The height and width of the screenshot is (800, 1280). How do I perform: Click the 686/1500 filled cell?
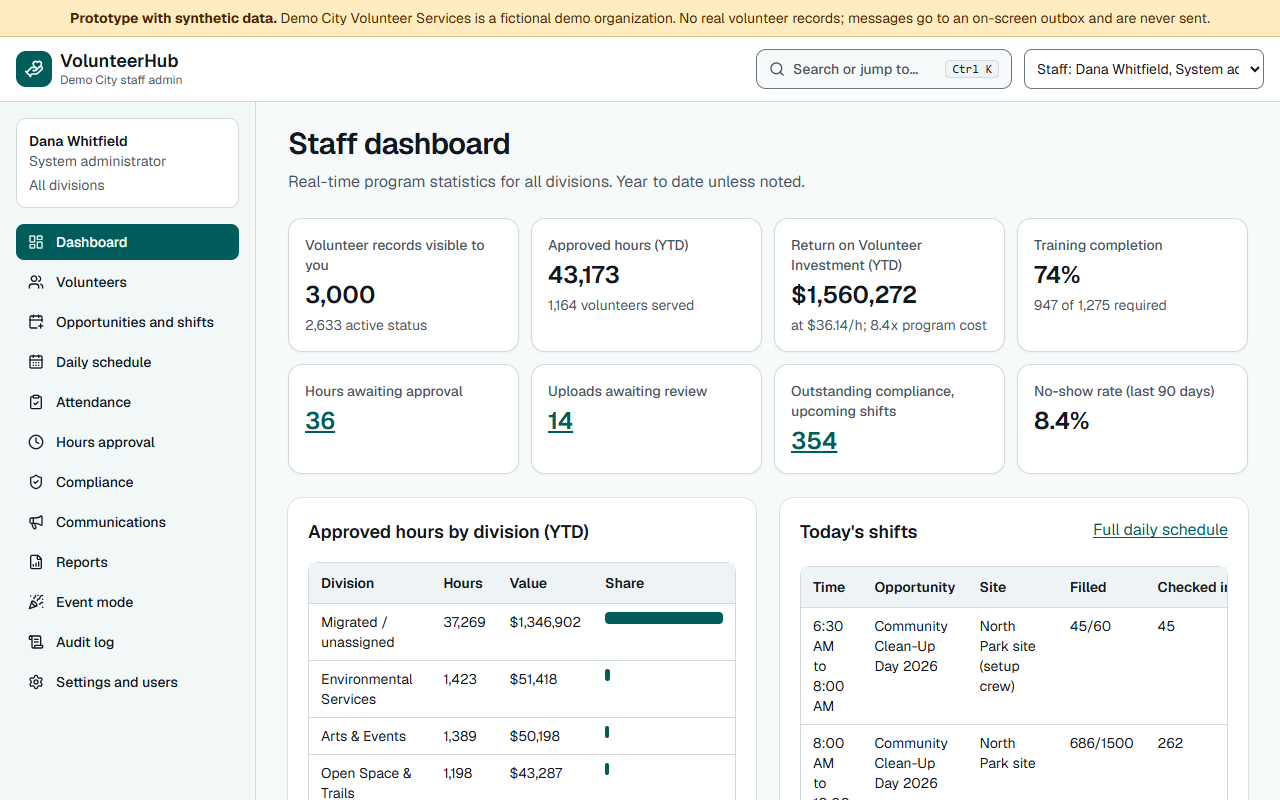coord(1101,743)
